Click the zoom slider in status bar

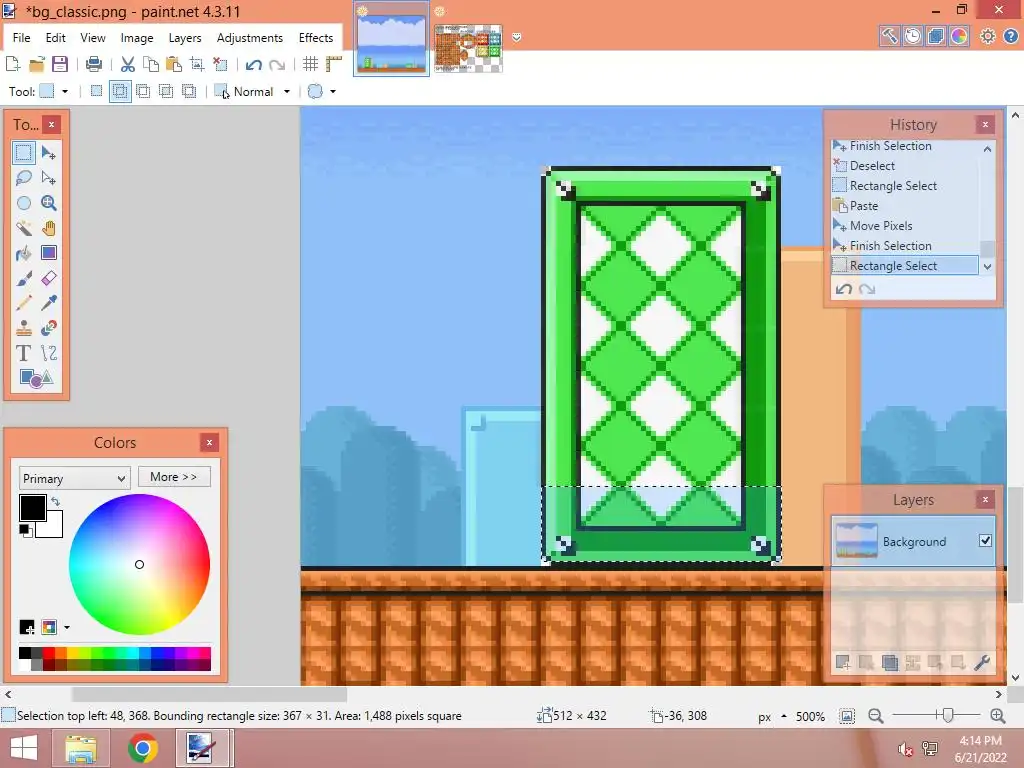click(x=936, y=716)
